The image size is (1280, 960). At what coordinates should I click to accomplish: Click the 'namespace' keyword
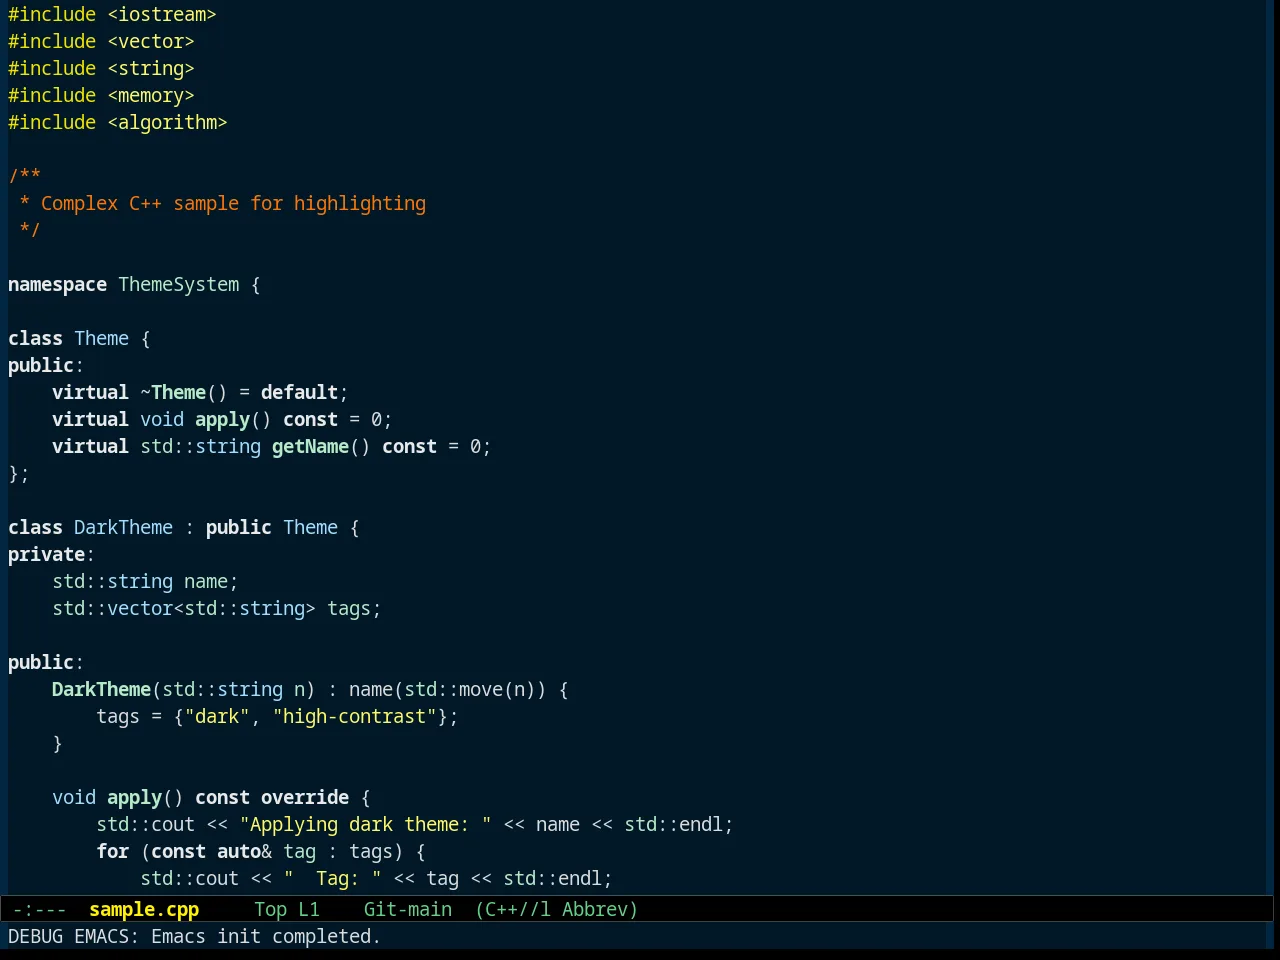tap(57, 284)
